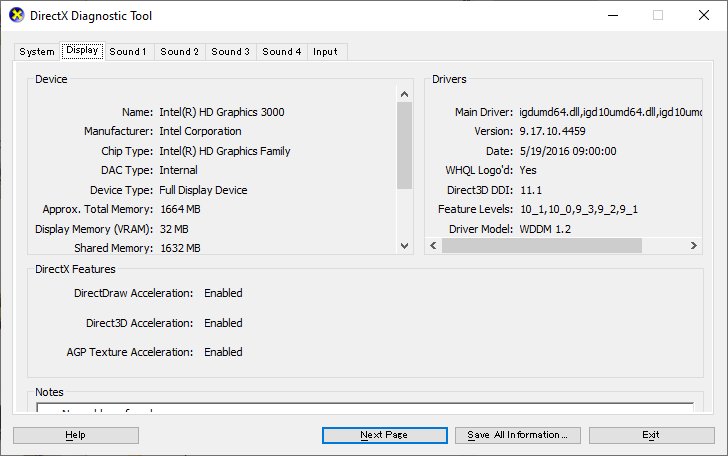728x456 pixels.
Task: Click the DAC Type value Internal
Action: (x=178, y=170)
